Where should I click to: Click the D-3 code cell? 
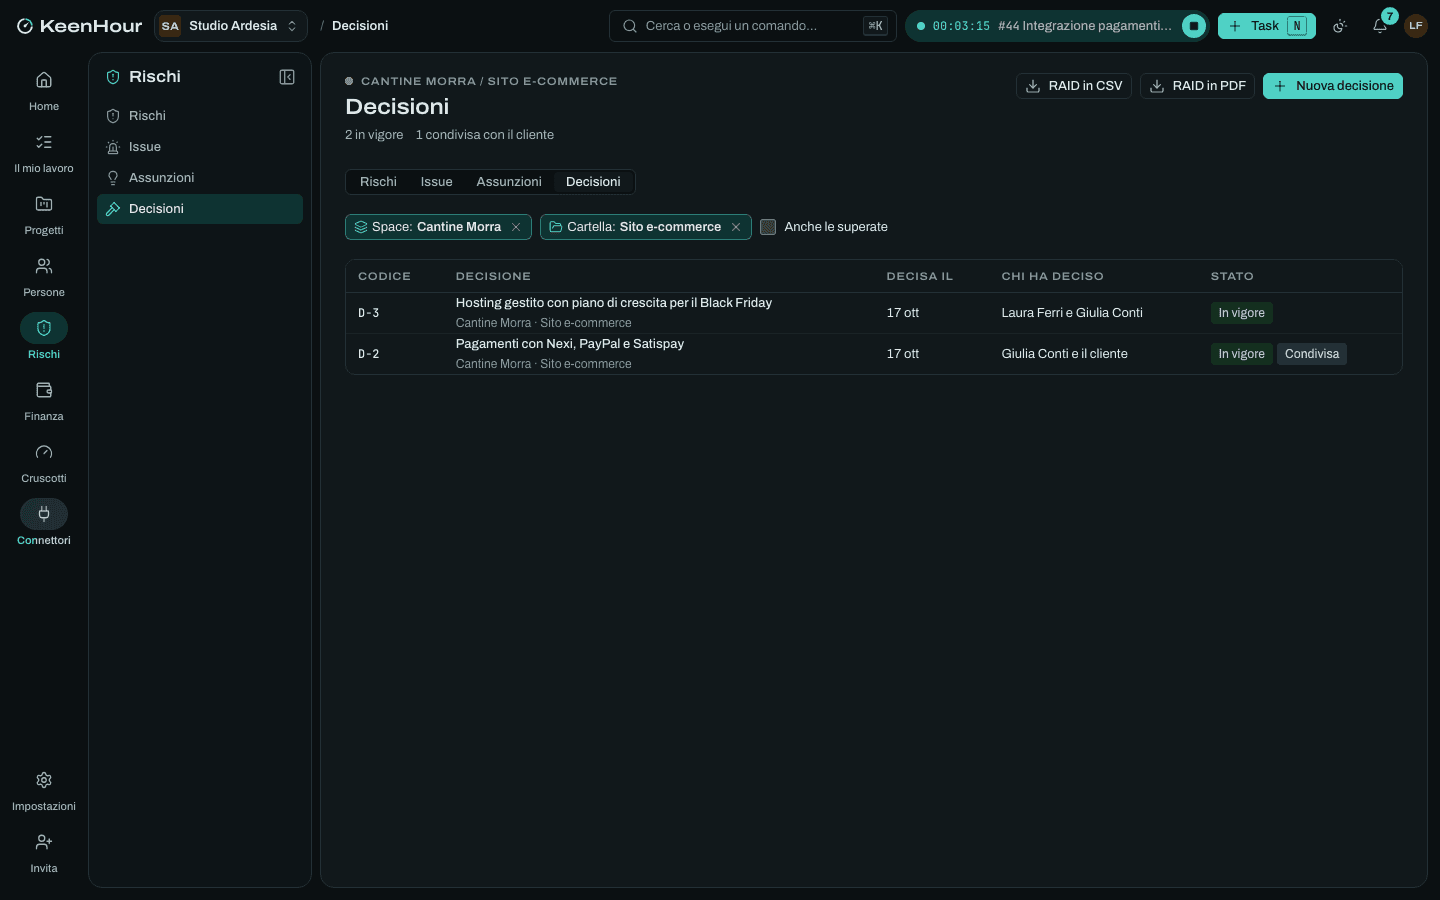tap(369, 313)
